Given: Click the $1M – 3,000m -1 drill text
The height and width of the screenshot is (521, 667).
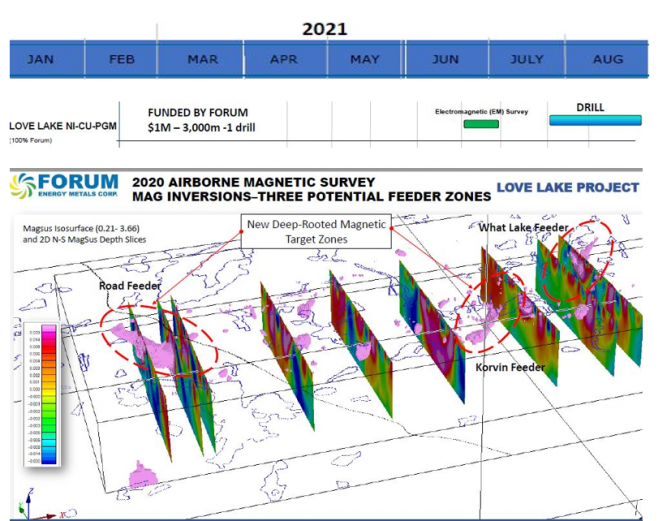Looking at the screenshot, I should tap(201, 128).
